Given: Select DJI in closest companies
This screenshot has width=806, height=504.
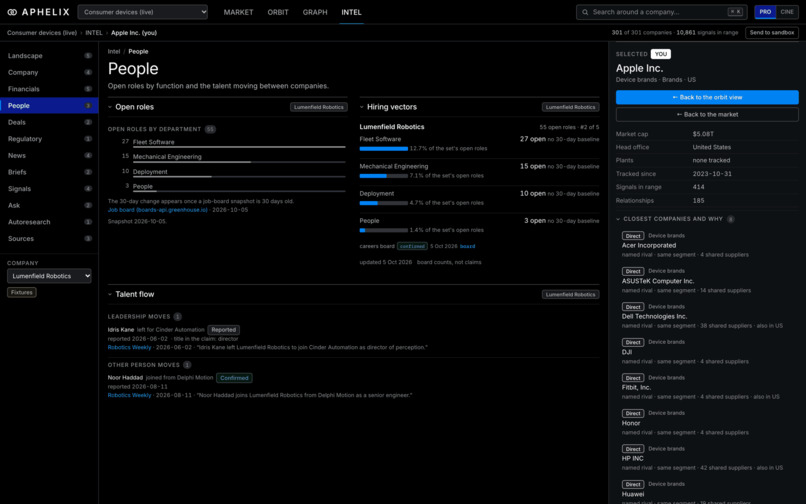Looking at the screenshot, I should click(x=627, y=352).
